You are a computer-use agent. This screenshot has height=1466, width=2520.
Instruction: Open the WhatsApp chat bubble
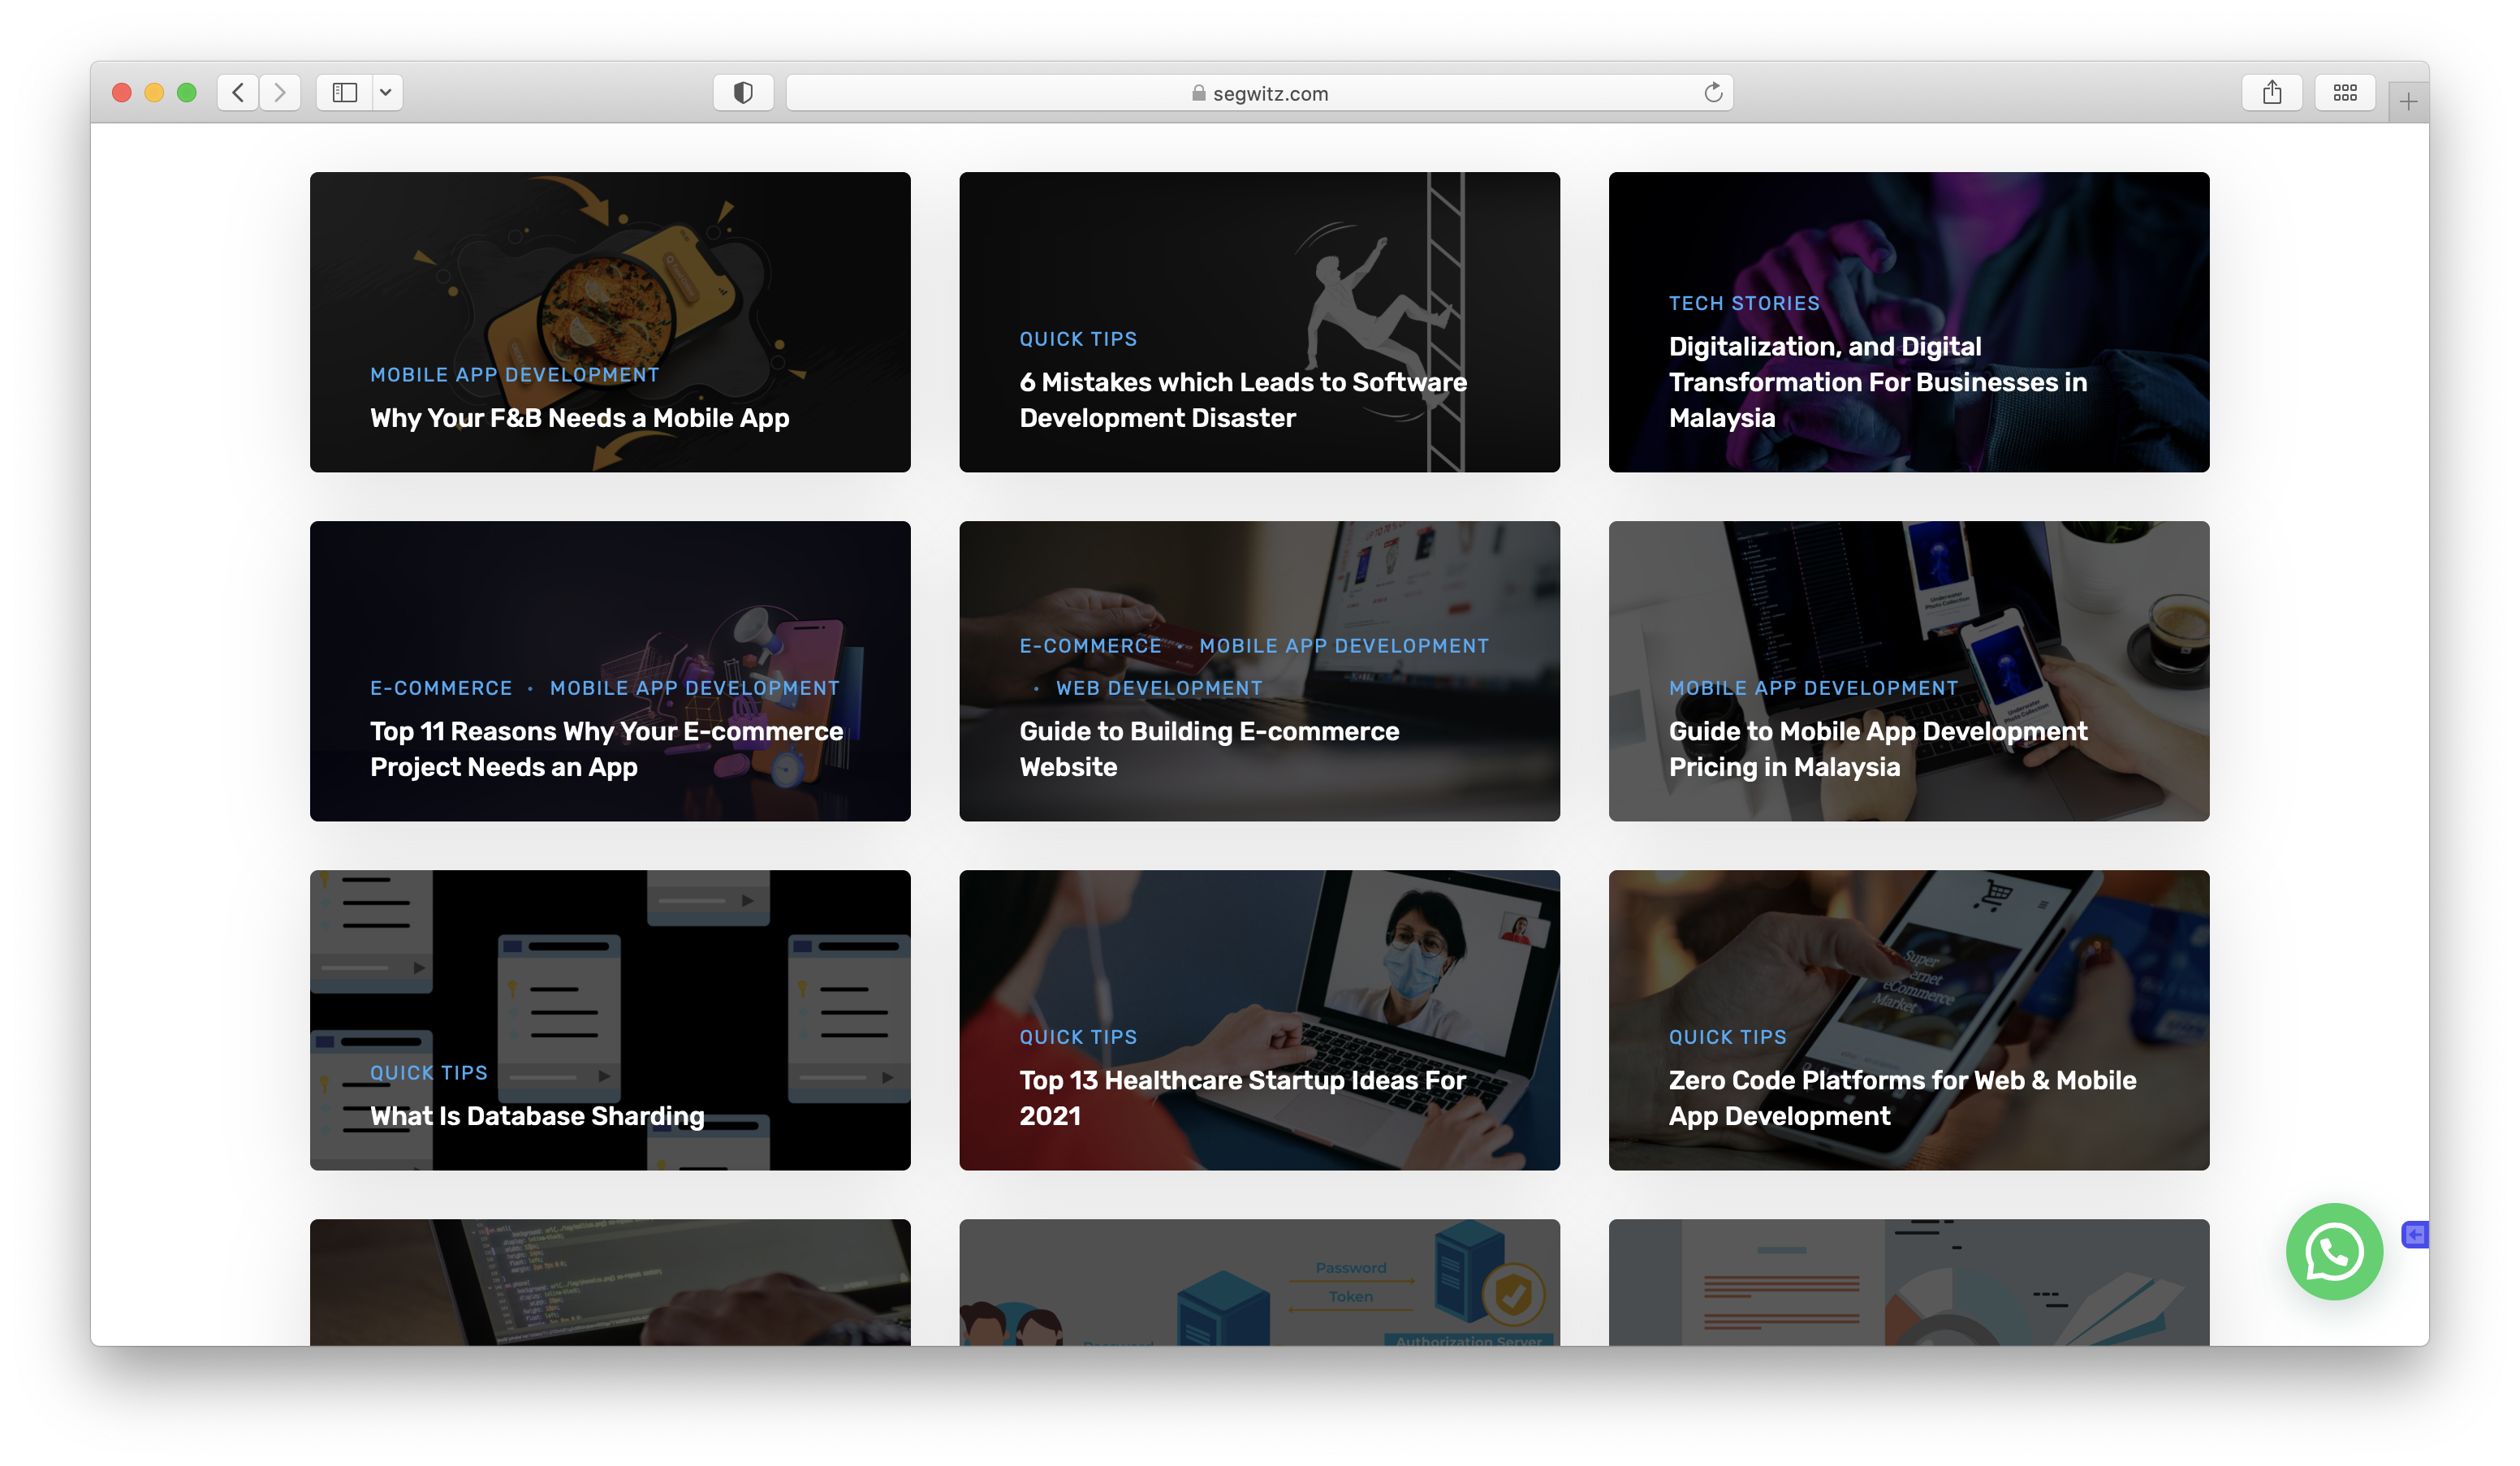[x=2334, y=1251]
